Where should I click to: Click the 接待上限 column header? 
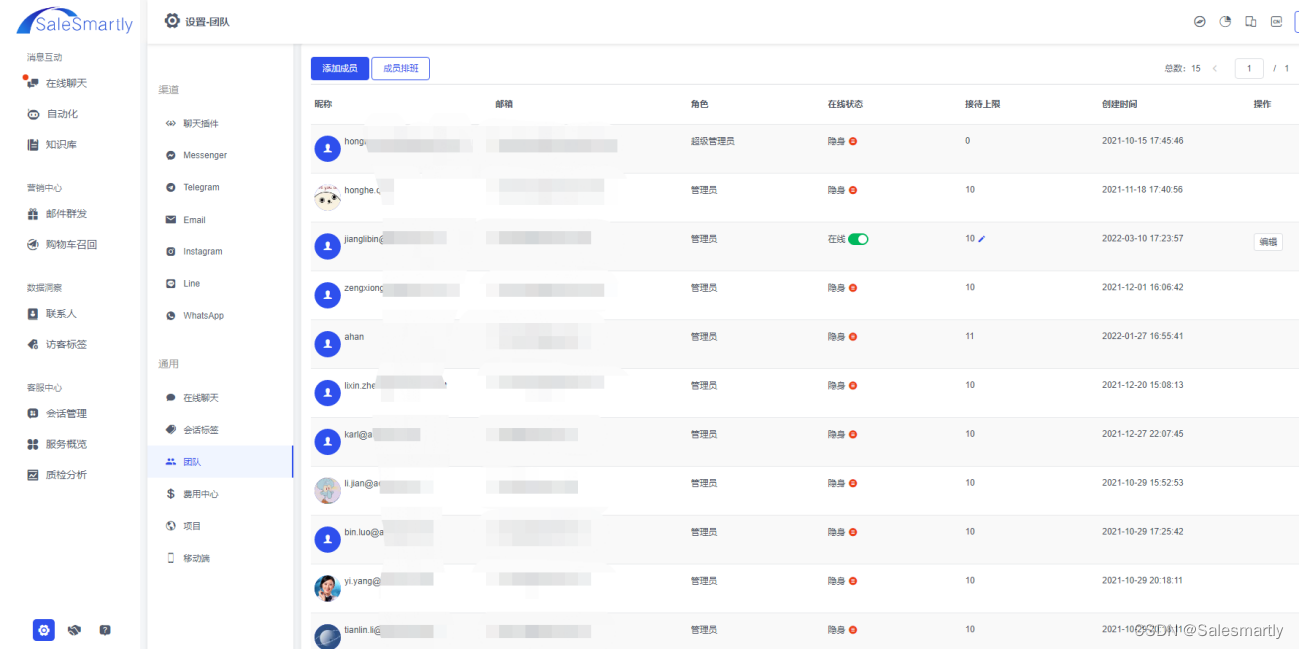[982, 104]
